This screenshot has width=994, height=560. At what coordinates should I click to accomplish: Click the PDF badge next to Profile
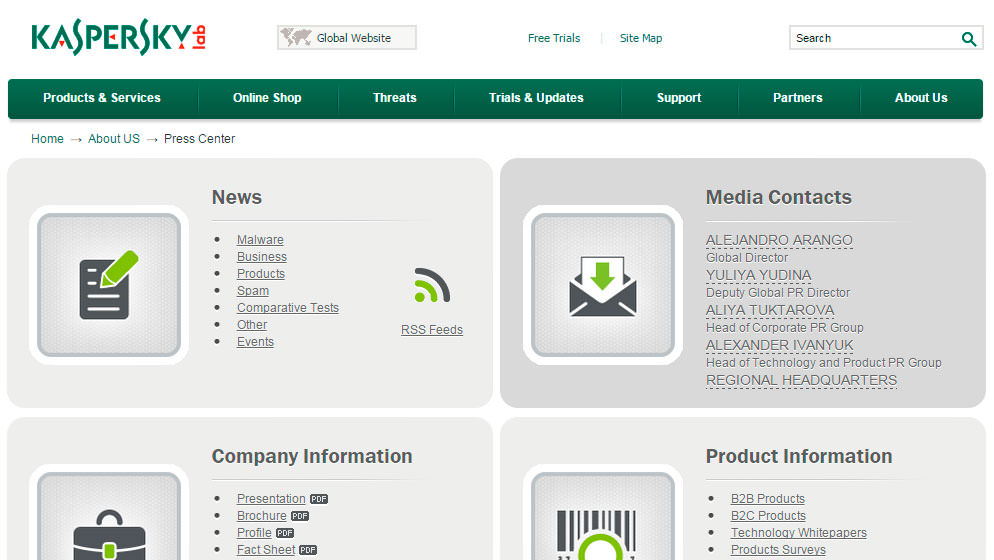click(285, 533)
